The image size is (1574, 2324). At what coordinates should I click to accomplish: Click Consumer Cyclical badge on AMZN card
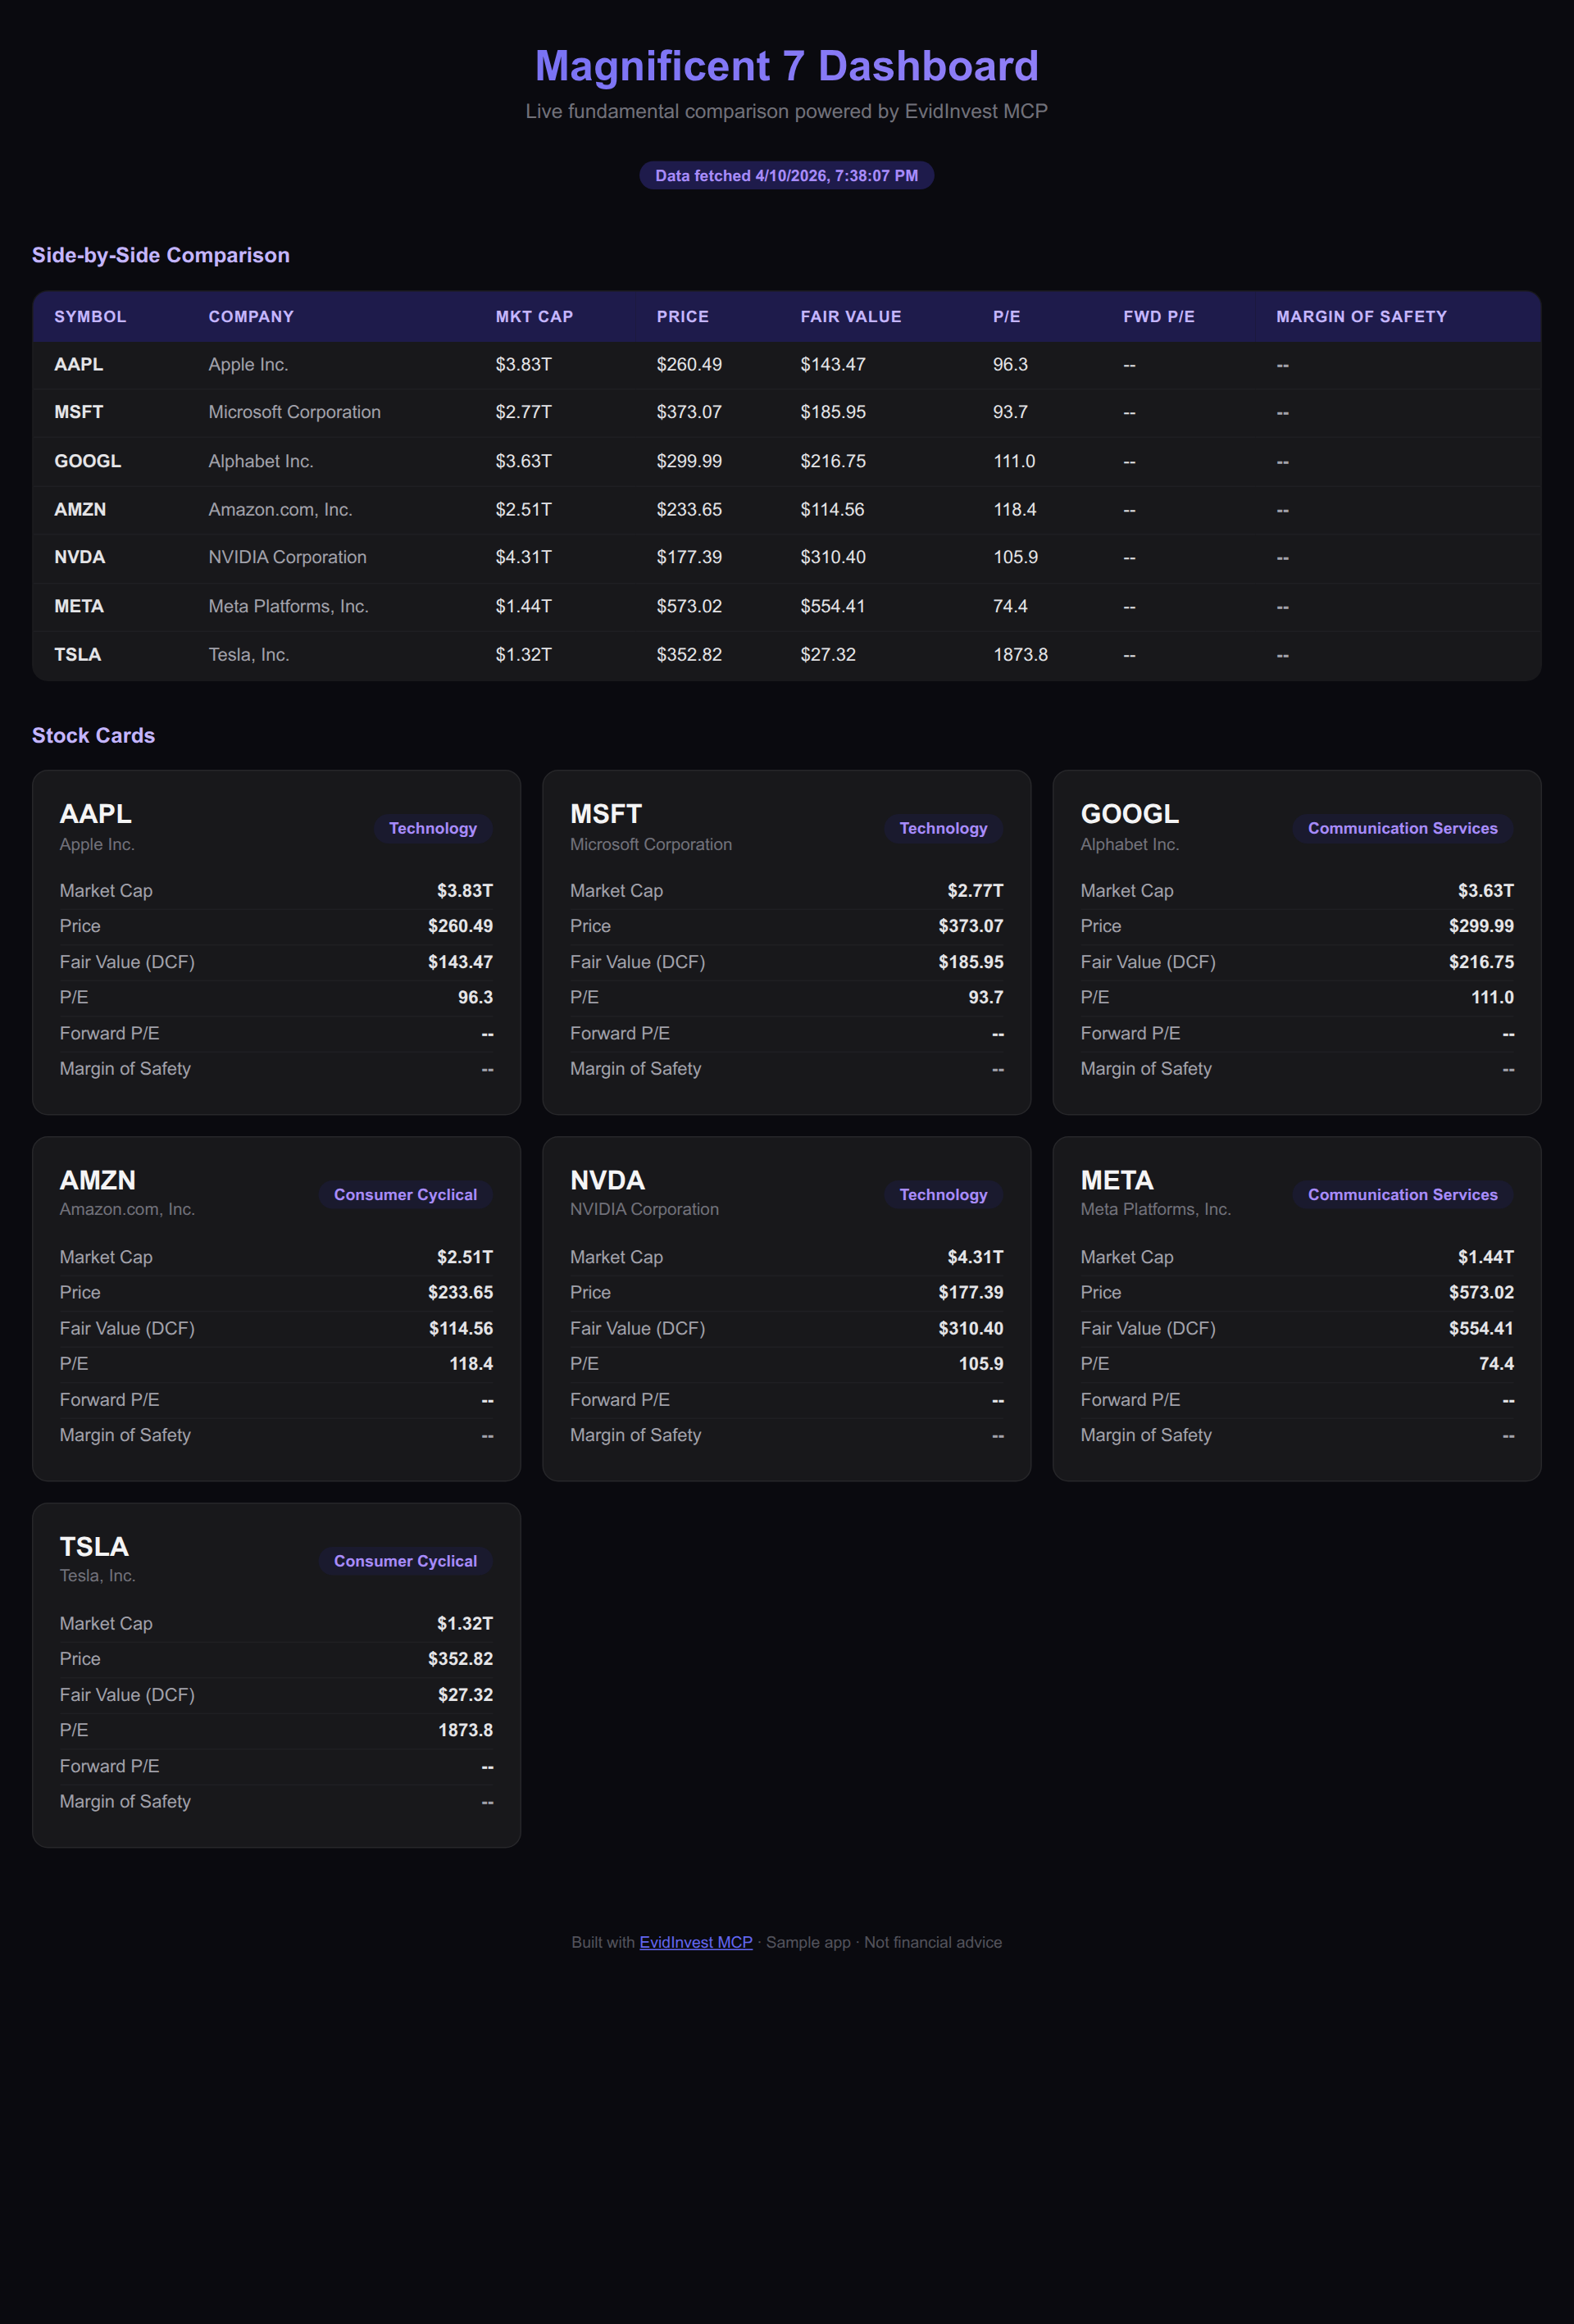tap(405, 1195)
